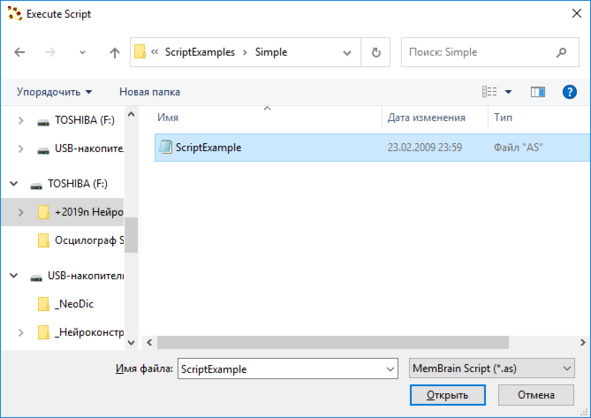591x418 pixels.
Task: Click the search magnifier icon
Action: [561, 52]
